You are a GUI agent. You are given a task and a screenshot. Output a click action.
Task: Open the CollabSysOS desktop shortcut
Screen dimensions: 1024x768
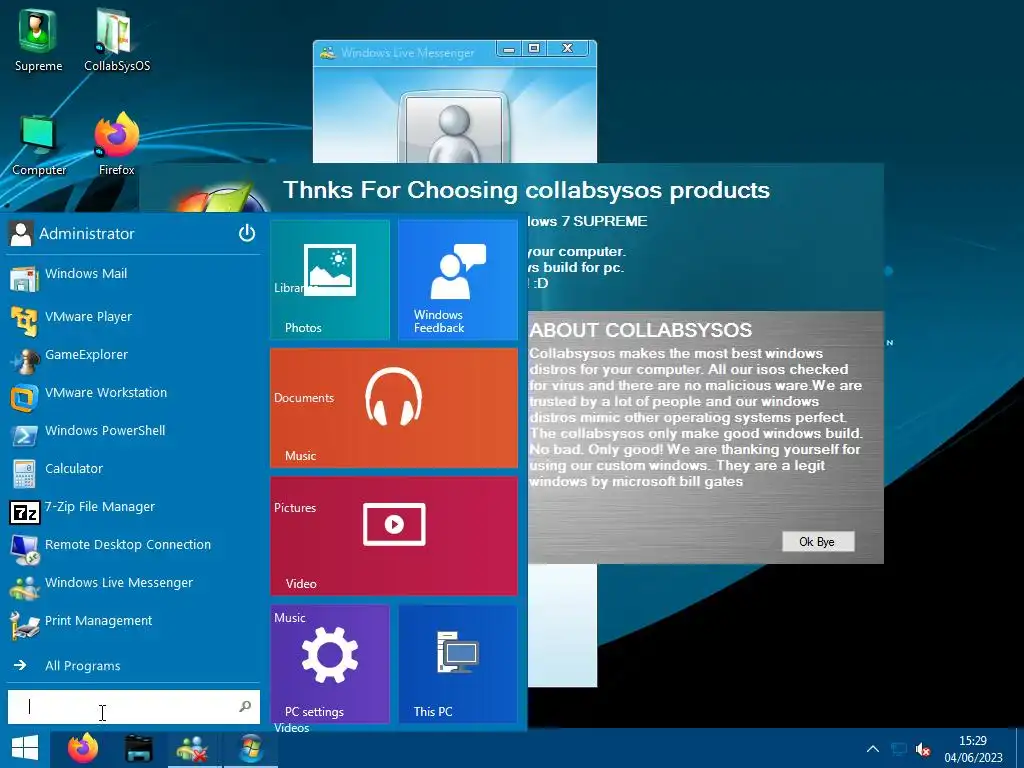117,40
